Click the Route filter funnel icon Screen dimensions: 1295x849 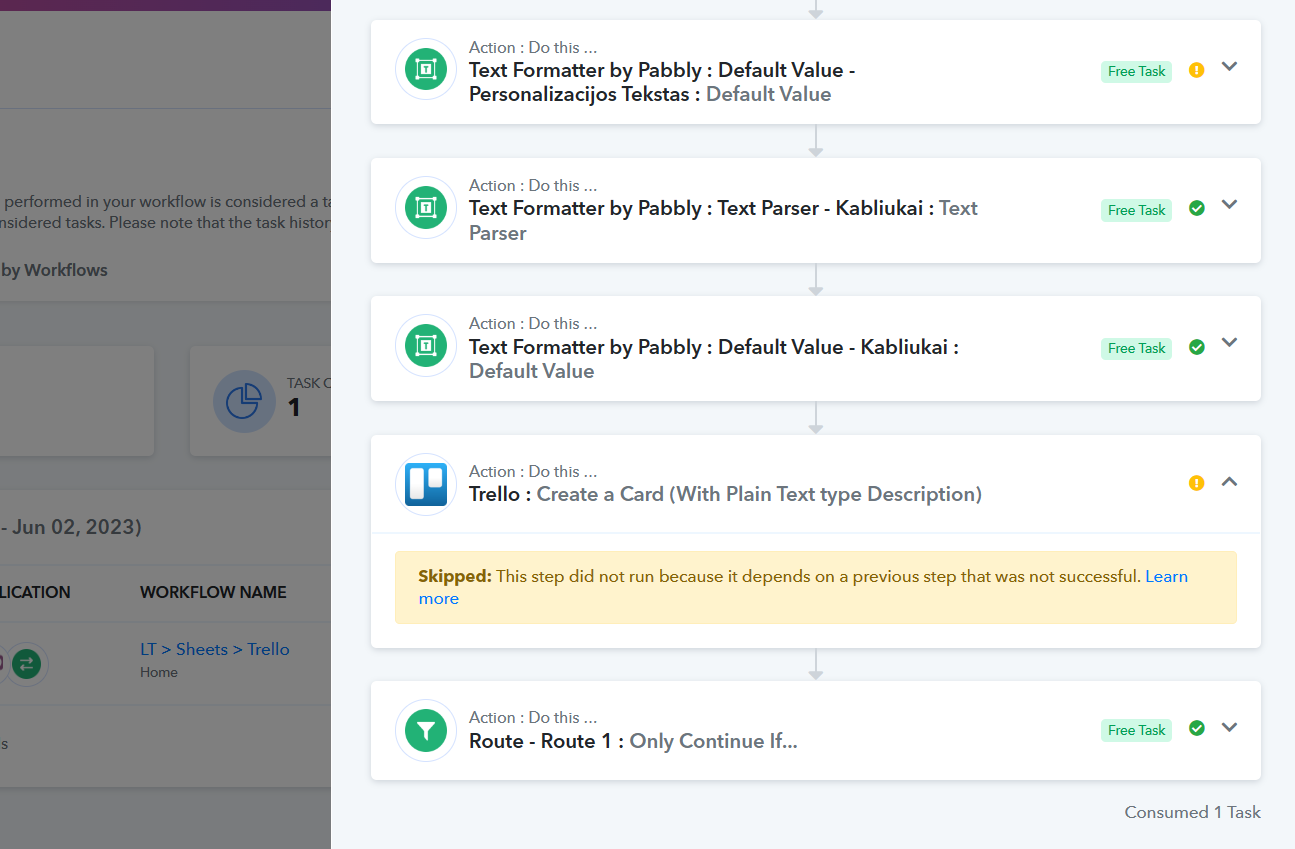[426, 730]
